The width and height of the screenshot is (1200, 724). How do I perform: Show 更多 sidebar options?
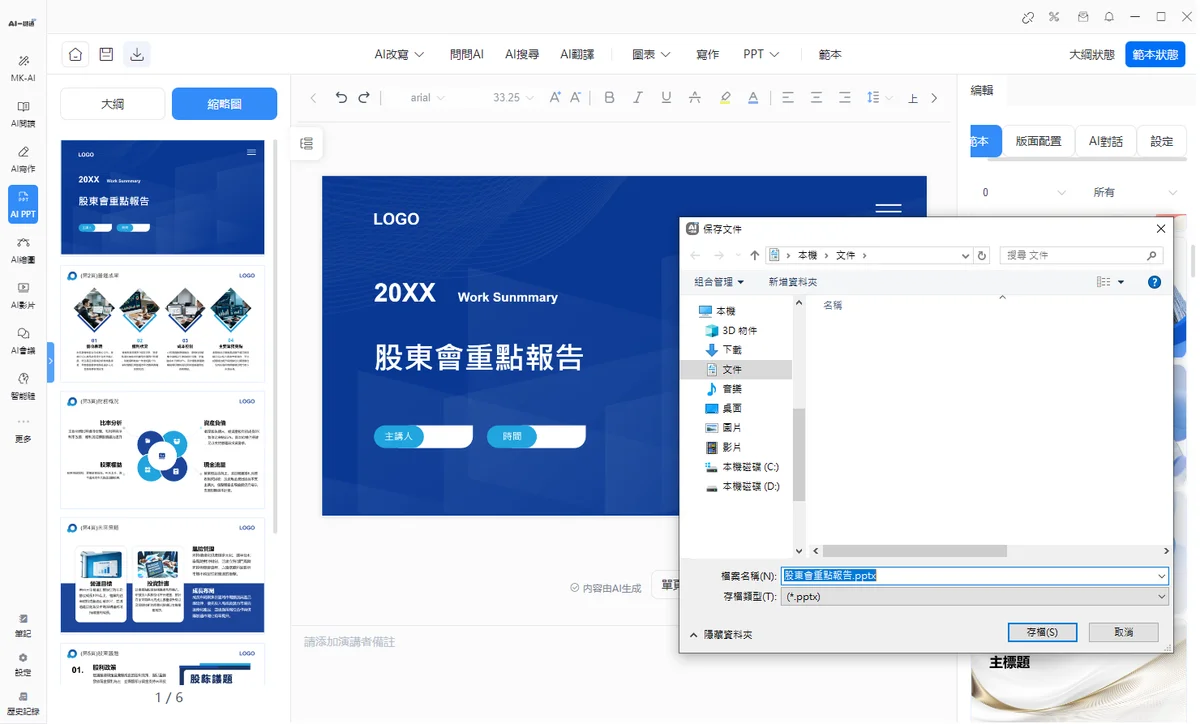pyautogui.click(x=22, y=432)
